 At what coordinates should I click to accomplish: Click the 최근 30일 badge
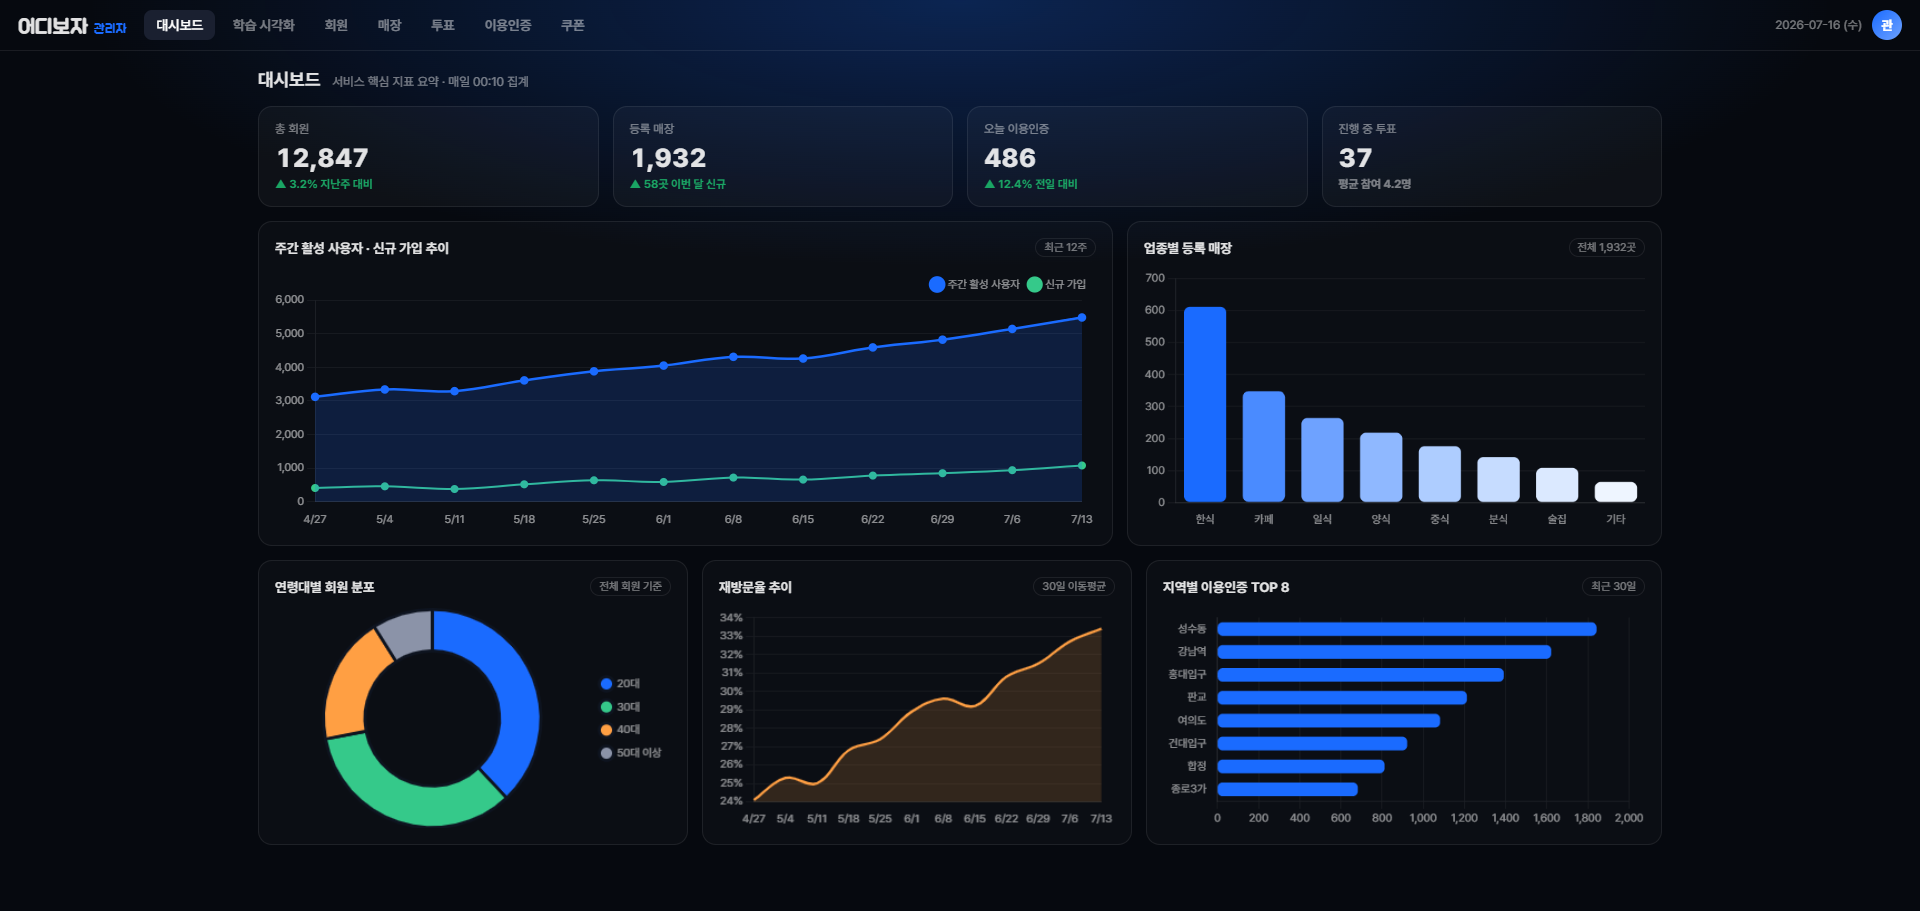[1613, 586]
